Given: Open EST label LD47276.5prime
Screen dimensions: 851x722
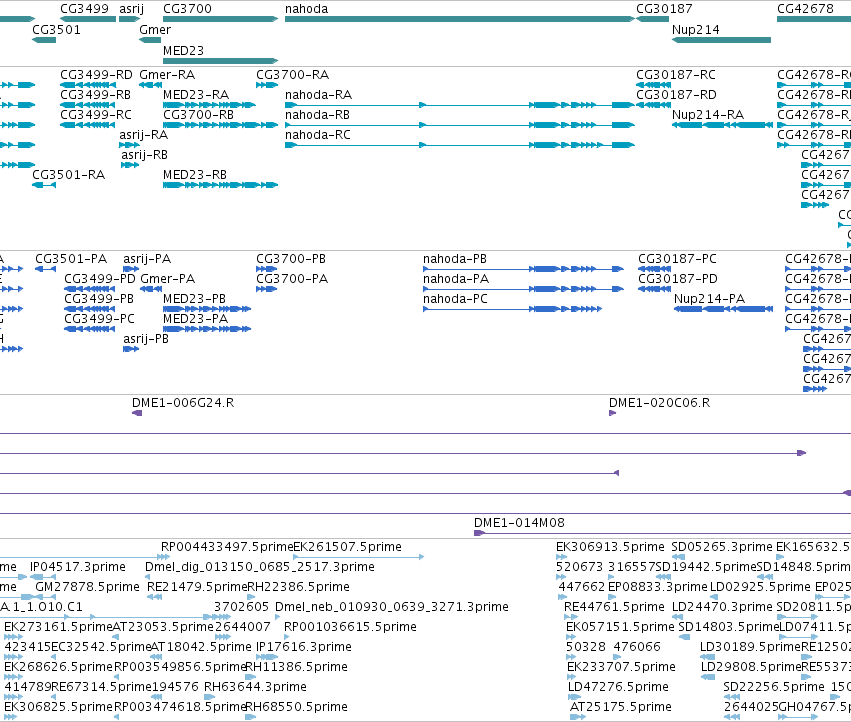Looking at the screenshot, I should (x=618, y=686).
